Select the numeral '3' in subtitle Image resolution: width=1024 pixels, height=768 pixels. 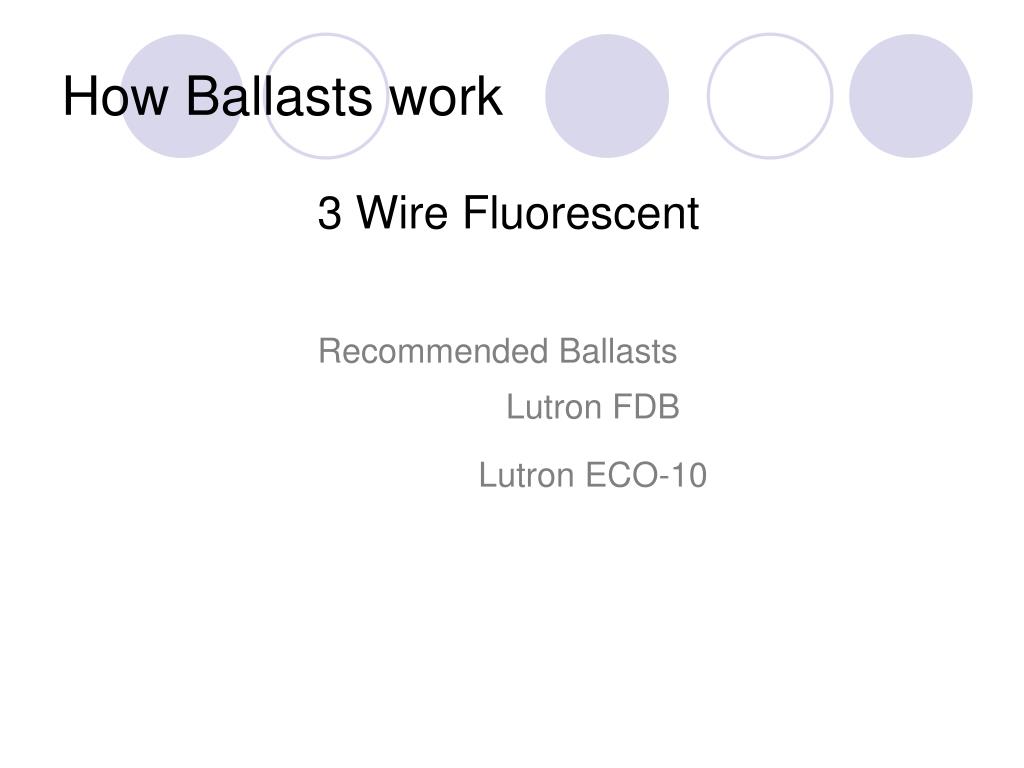(x=329, y=213)
